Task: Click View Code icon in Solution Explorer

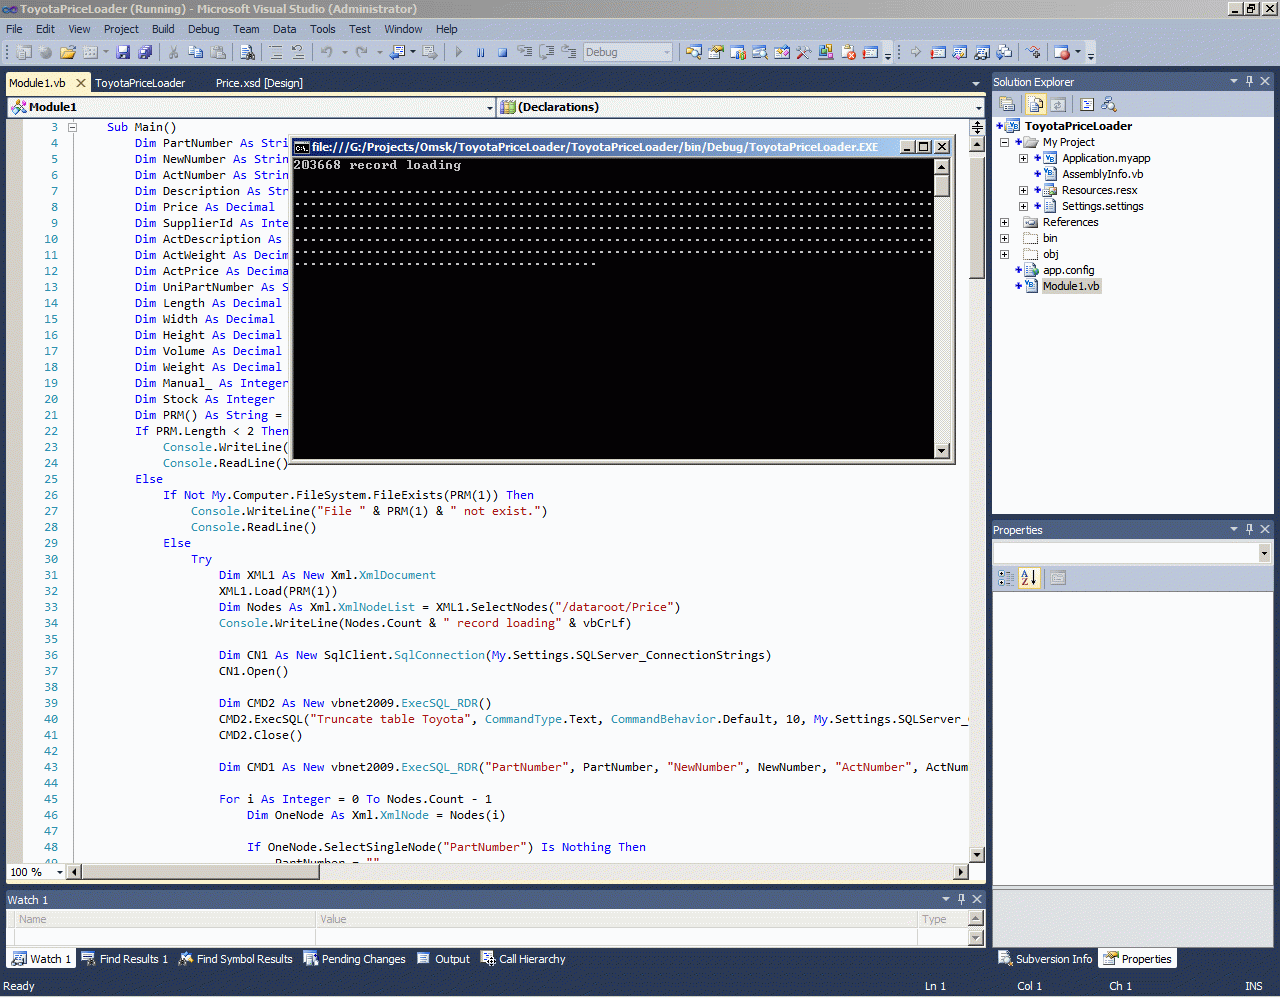Action: click(x=1087, y=104)
